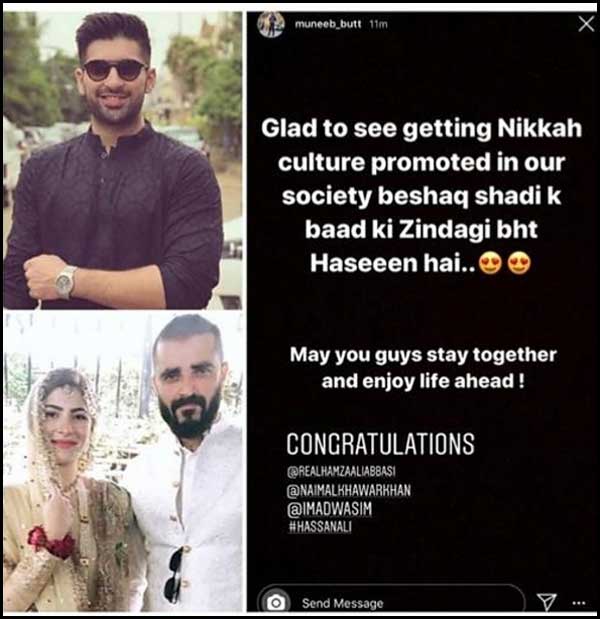Screen dimensions: 600x619
Task: Close the Instagram story with the X
Action: click(586, 24)
